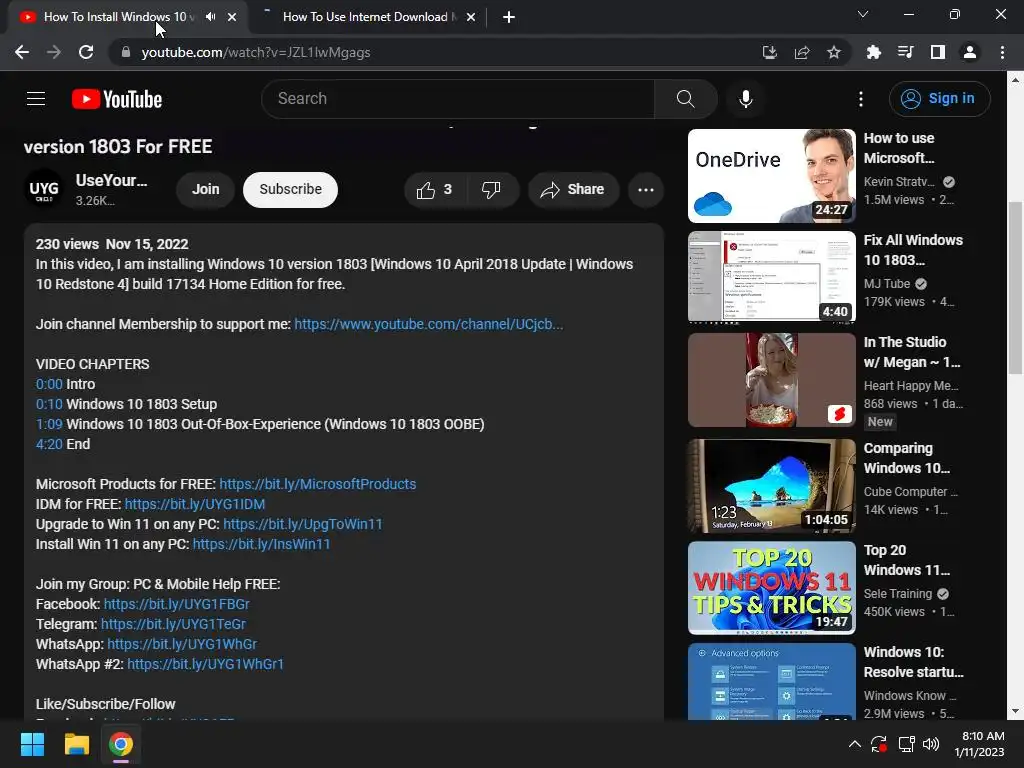
Task: Open the channel membership link
Action: [x=428, y=324]
